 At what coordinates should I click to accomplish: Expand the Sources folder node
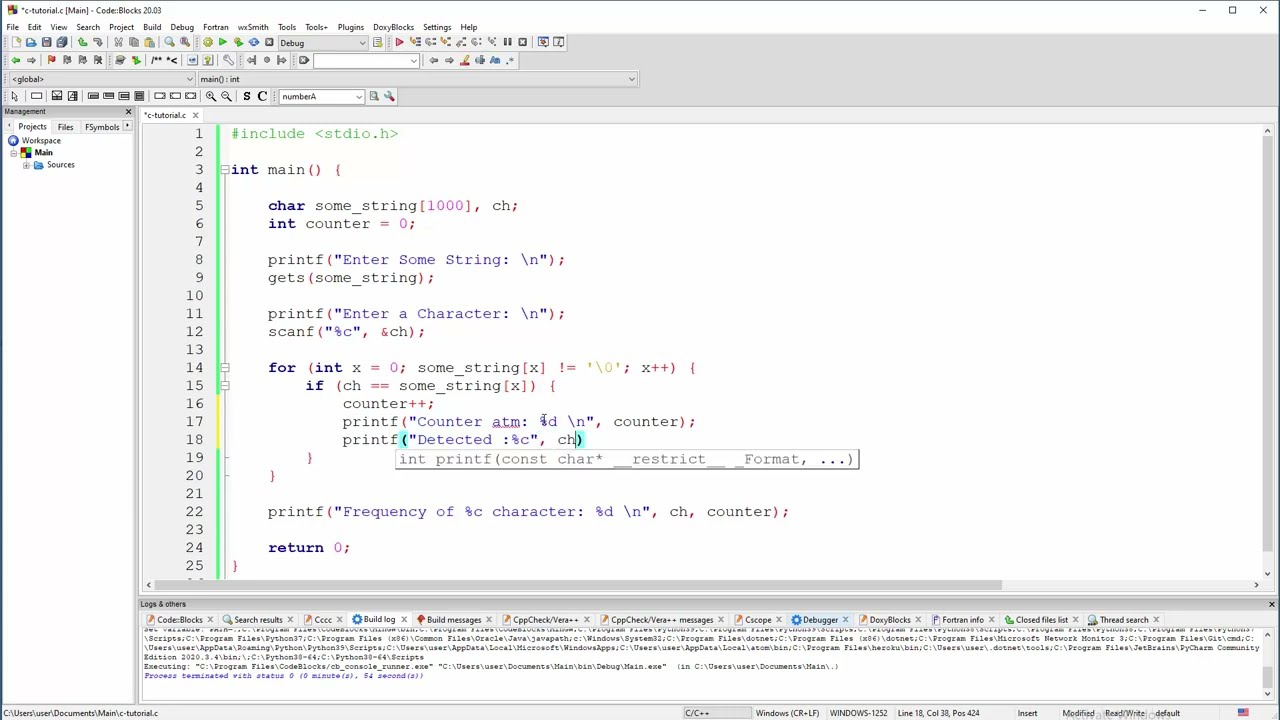26,165
